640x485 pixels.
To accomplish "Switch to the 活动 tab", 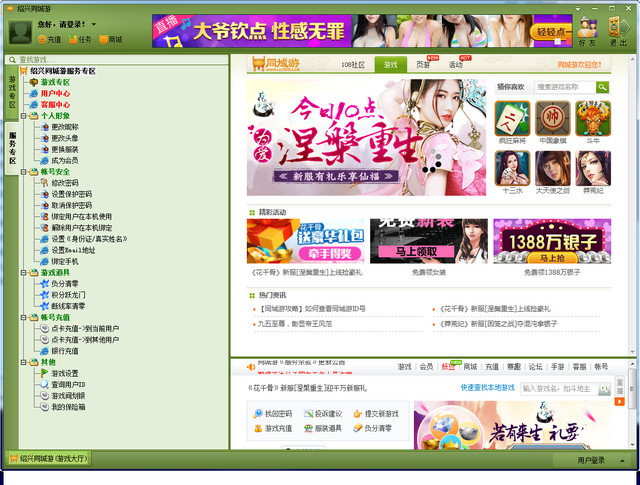I will (x=456, y=65).
